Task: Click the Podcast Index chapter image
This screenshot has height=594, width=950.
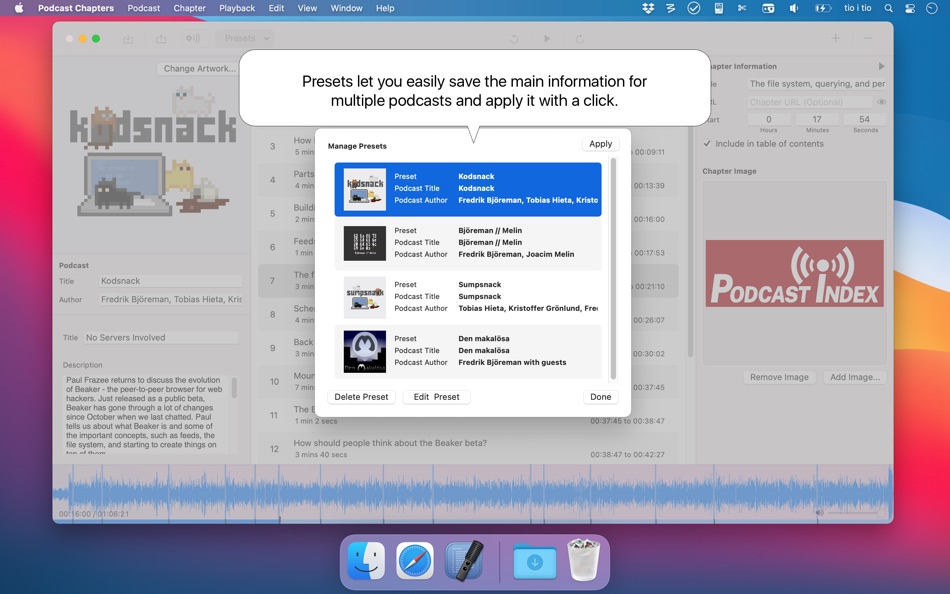Action: tap(794, 273)
